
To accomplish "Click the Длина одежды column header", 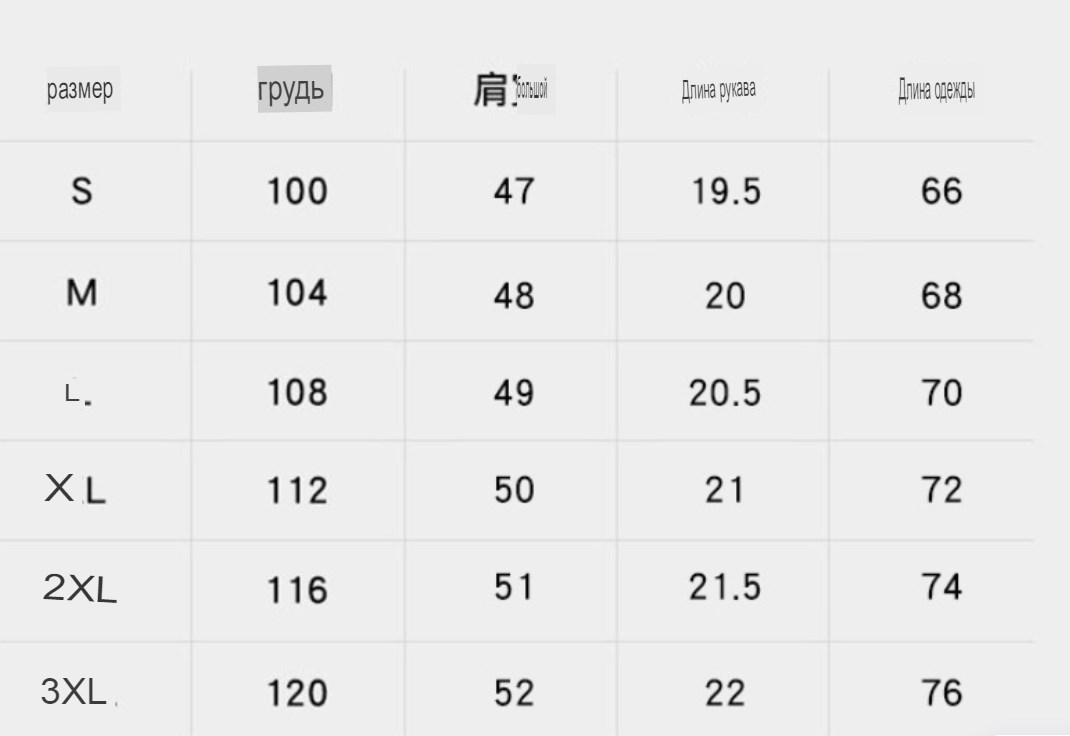I will point(936,92).
